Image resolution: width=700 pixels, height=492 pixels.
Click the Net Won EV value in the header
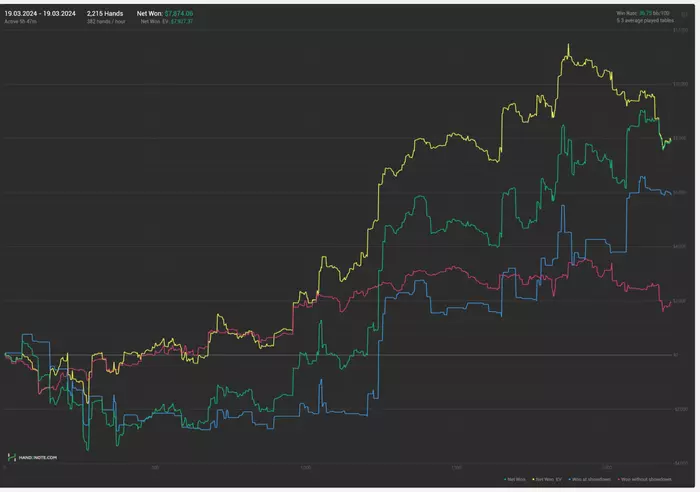pos(182,21)
